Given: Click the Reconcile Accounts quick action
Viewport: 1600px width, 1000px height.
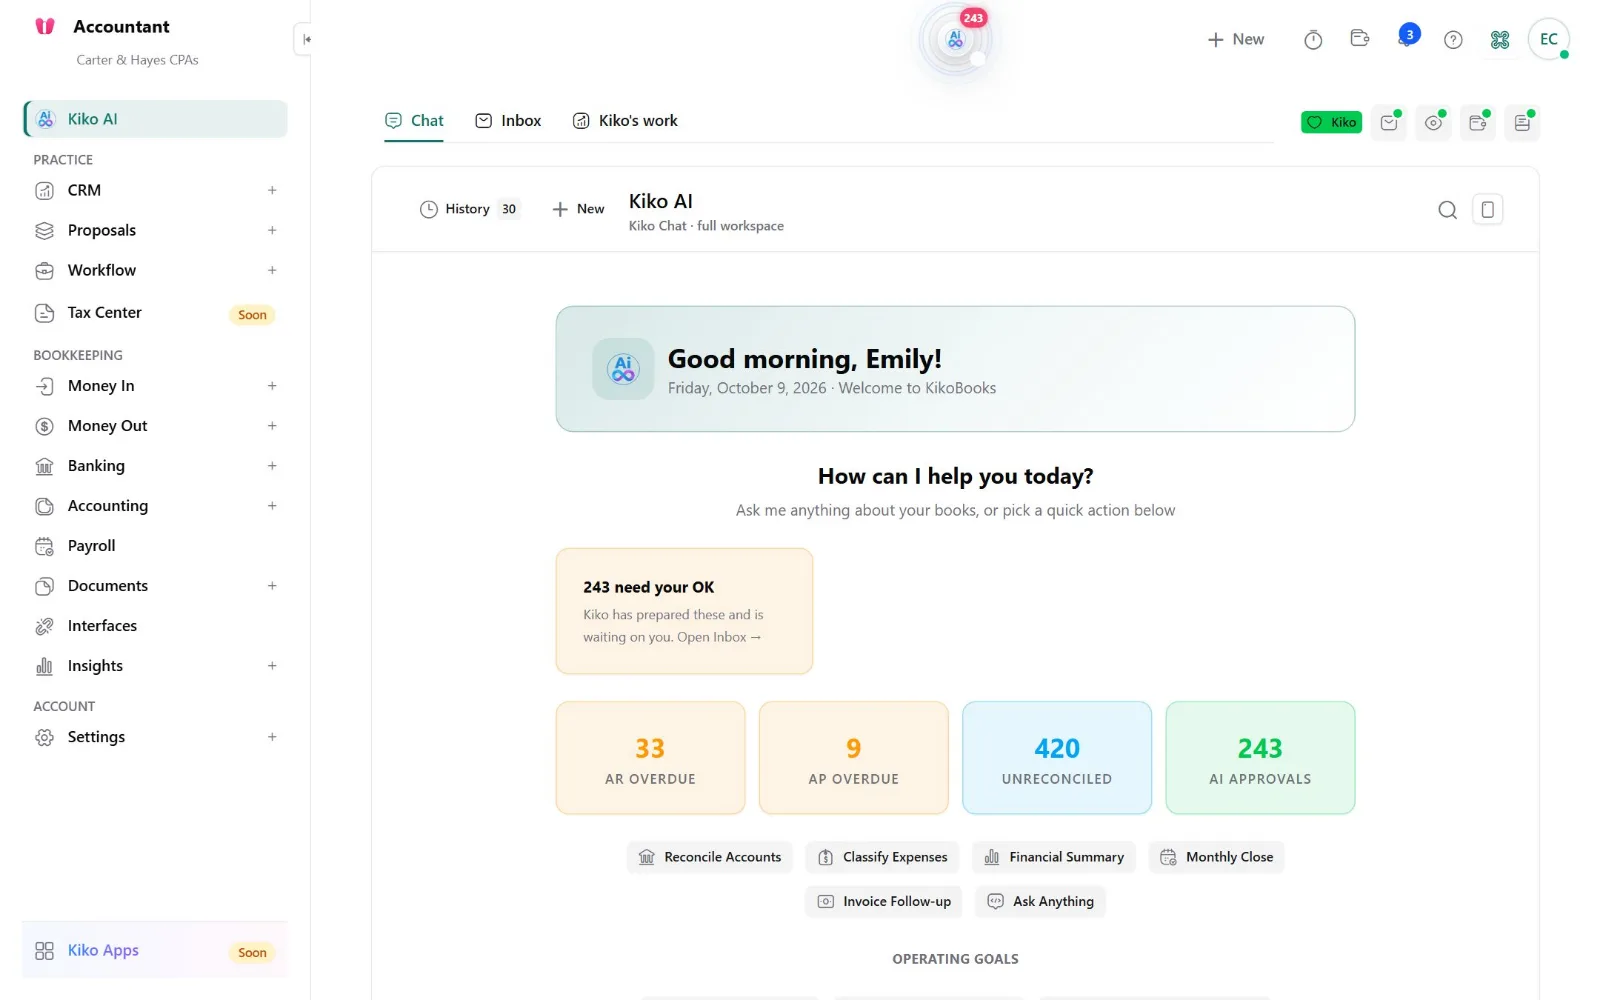Looking at the screenshot, I should tap(710, 857).
